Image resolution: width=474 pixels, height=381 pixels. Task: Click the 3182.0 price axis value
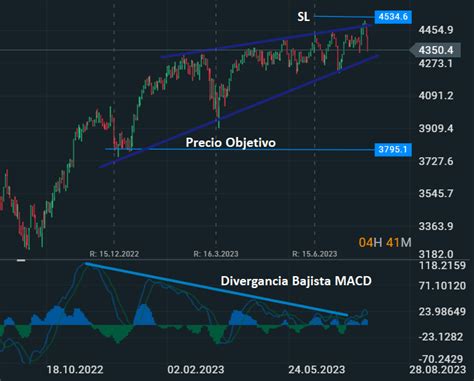[x=436, y=254]
